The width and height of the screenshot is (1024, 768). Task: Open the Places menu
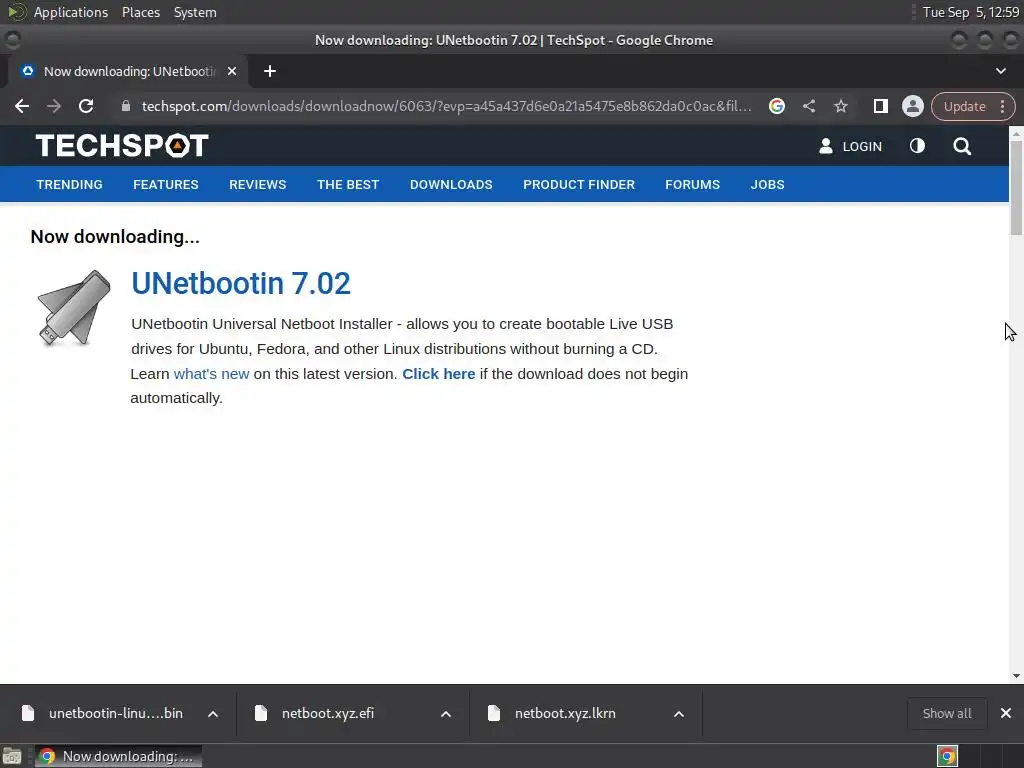point(141,12)
